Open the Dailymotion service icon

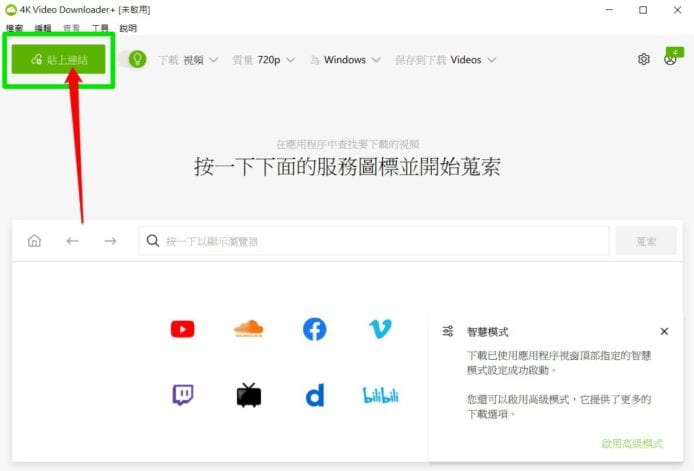tap(315, 395)
